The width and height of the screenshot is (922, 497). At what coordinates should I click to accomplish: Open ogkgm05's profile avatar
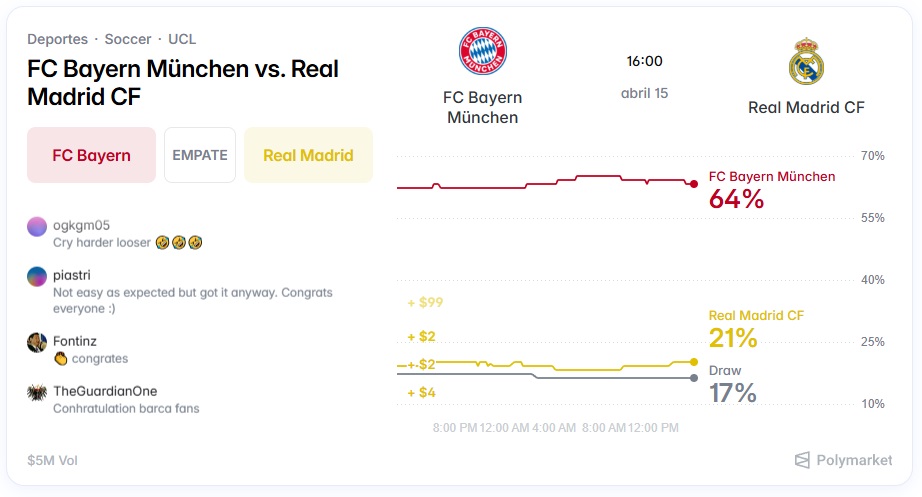click(x=37, y=226)
